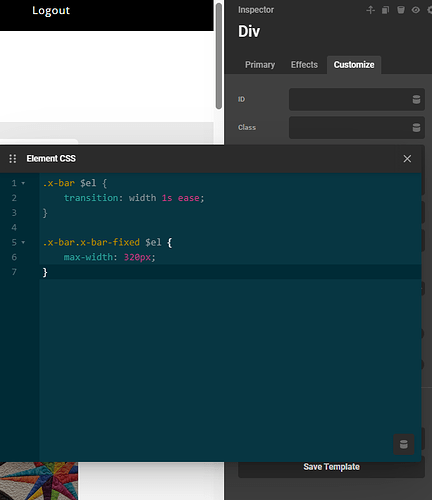Click the preview pane vertical scrollbar

219,56
